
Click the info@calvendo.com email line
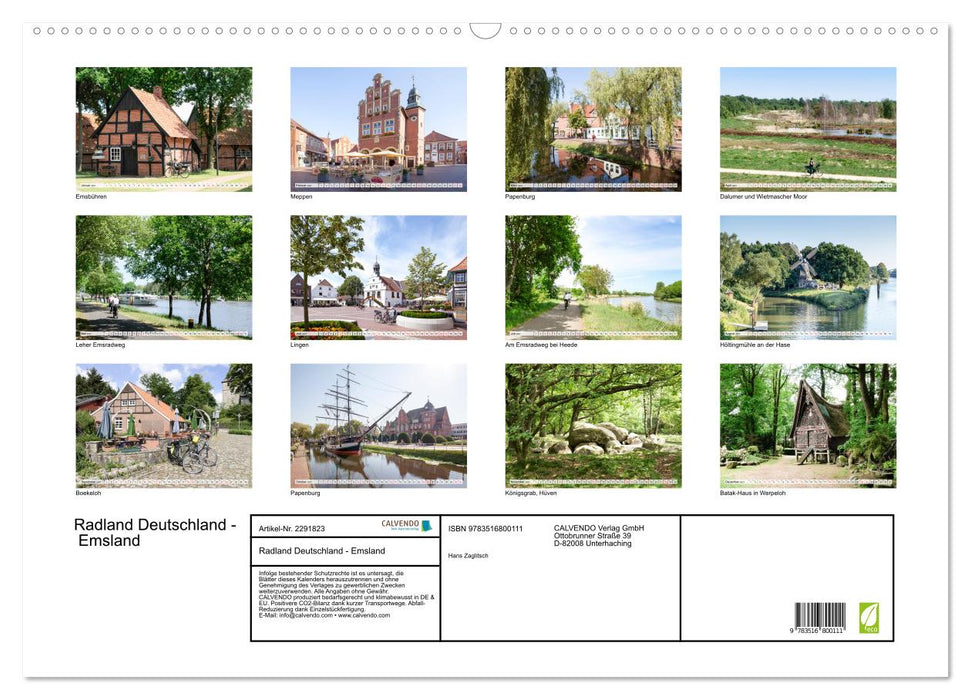324,615
